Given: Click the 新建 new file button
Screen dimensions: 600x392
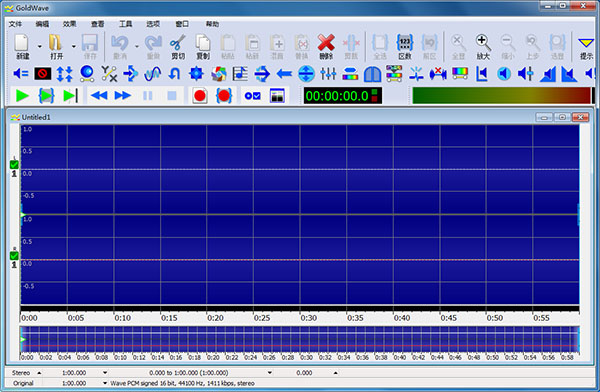Looking at the screenshot, I should [22, 47].
